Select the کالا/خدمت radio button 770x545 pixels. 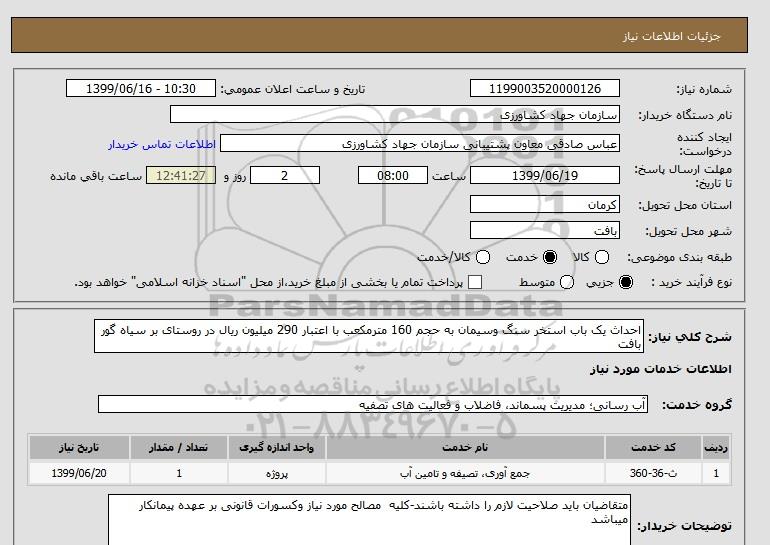point(483,257)
